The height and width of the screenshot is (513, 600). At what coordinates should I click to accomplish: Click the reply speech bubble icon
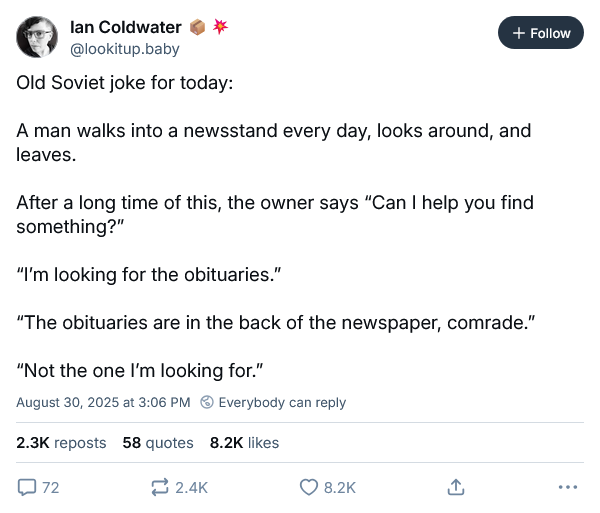coord(27,487)
